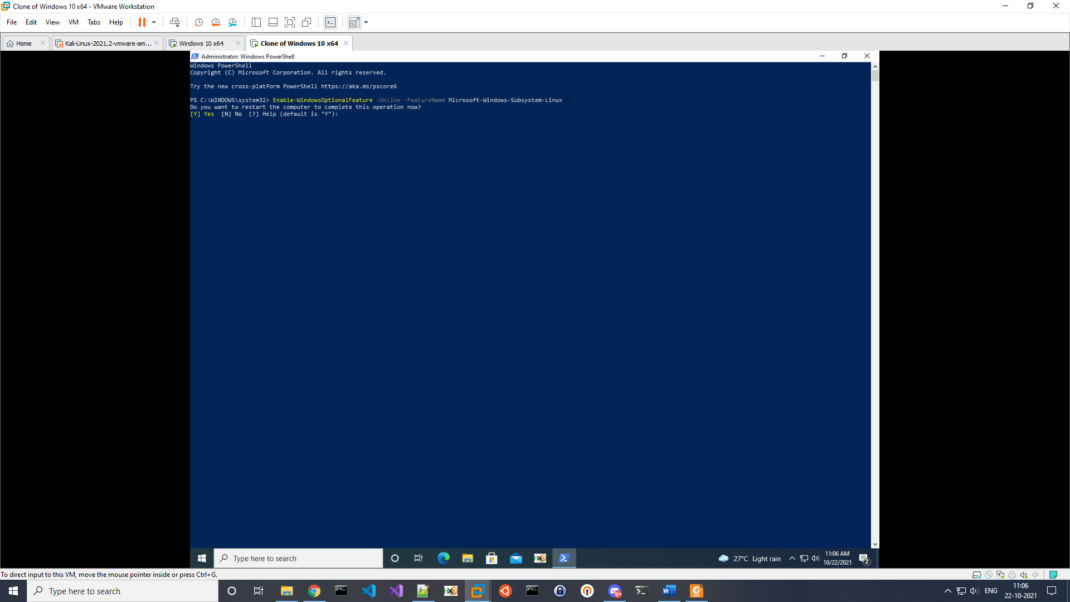Click the PowerShell command prompt line
Screen dimensions: 1070x602
point(376,100)
